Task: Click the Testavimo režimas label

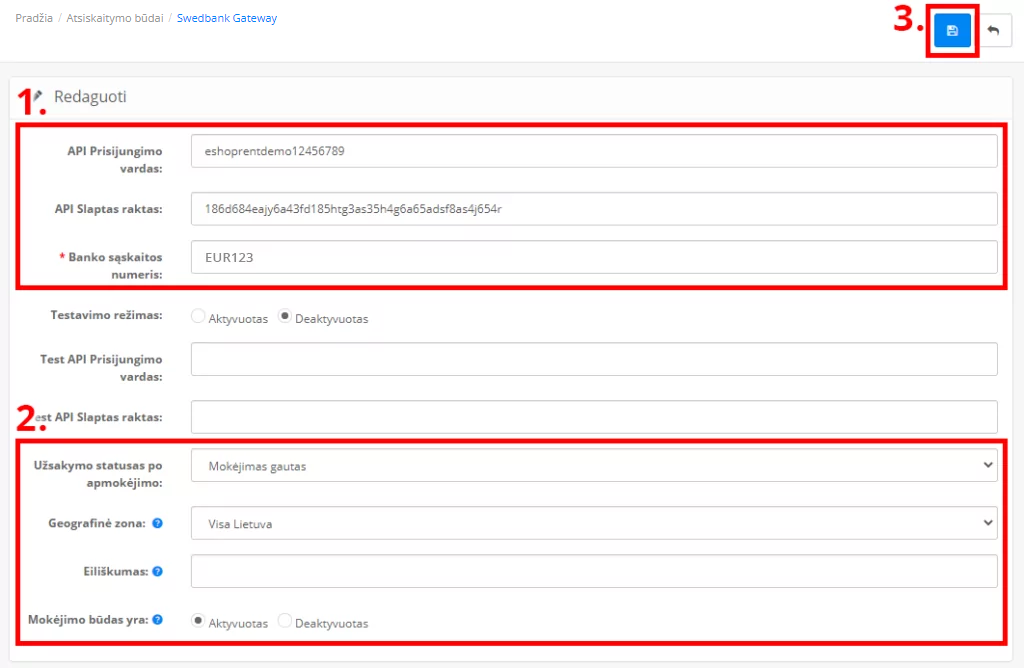Action: (106, 315)
